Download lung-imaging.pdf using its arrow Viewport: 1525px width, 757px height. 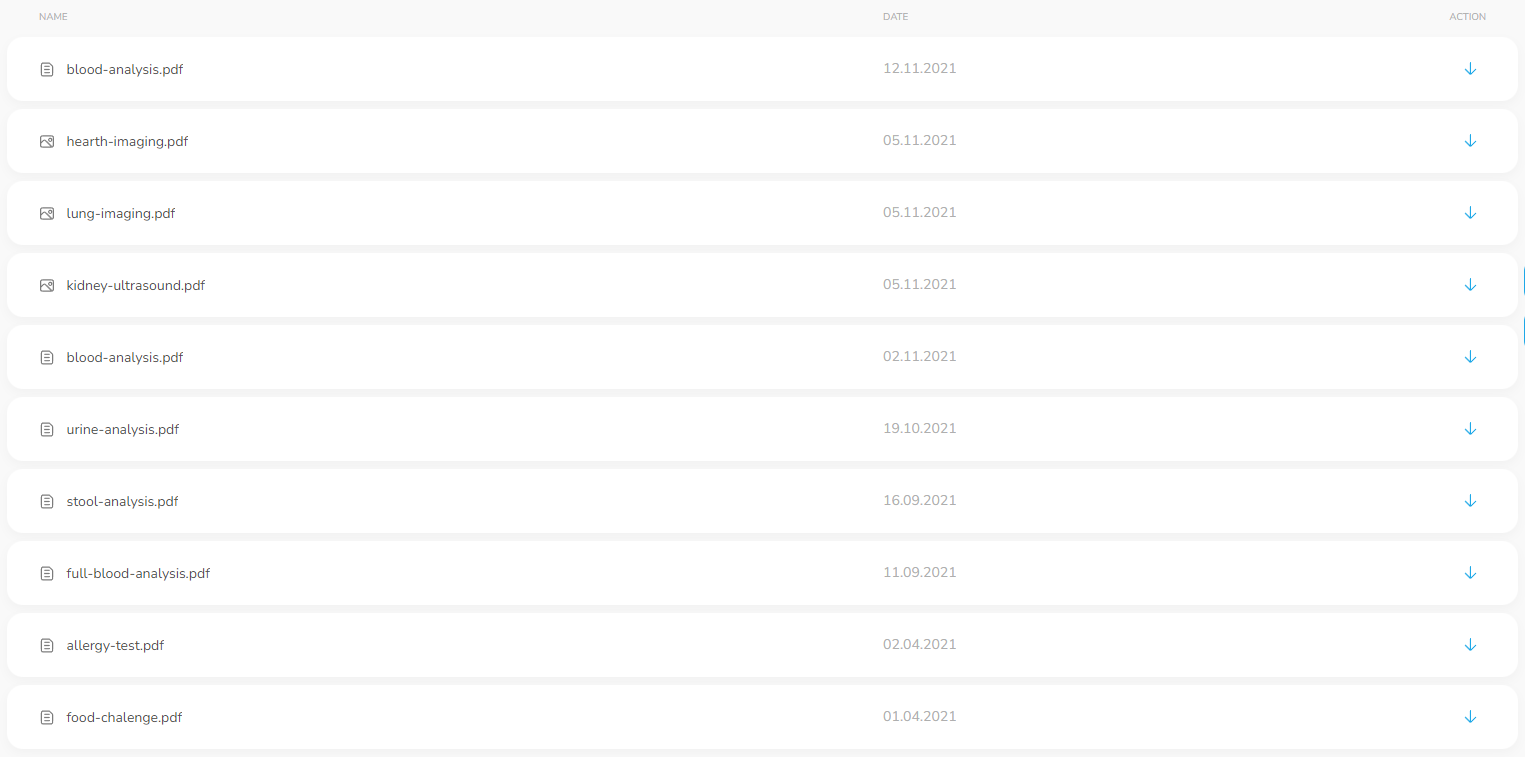coord(1470,213)
